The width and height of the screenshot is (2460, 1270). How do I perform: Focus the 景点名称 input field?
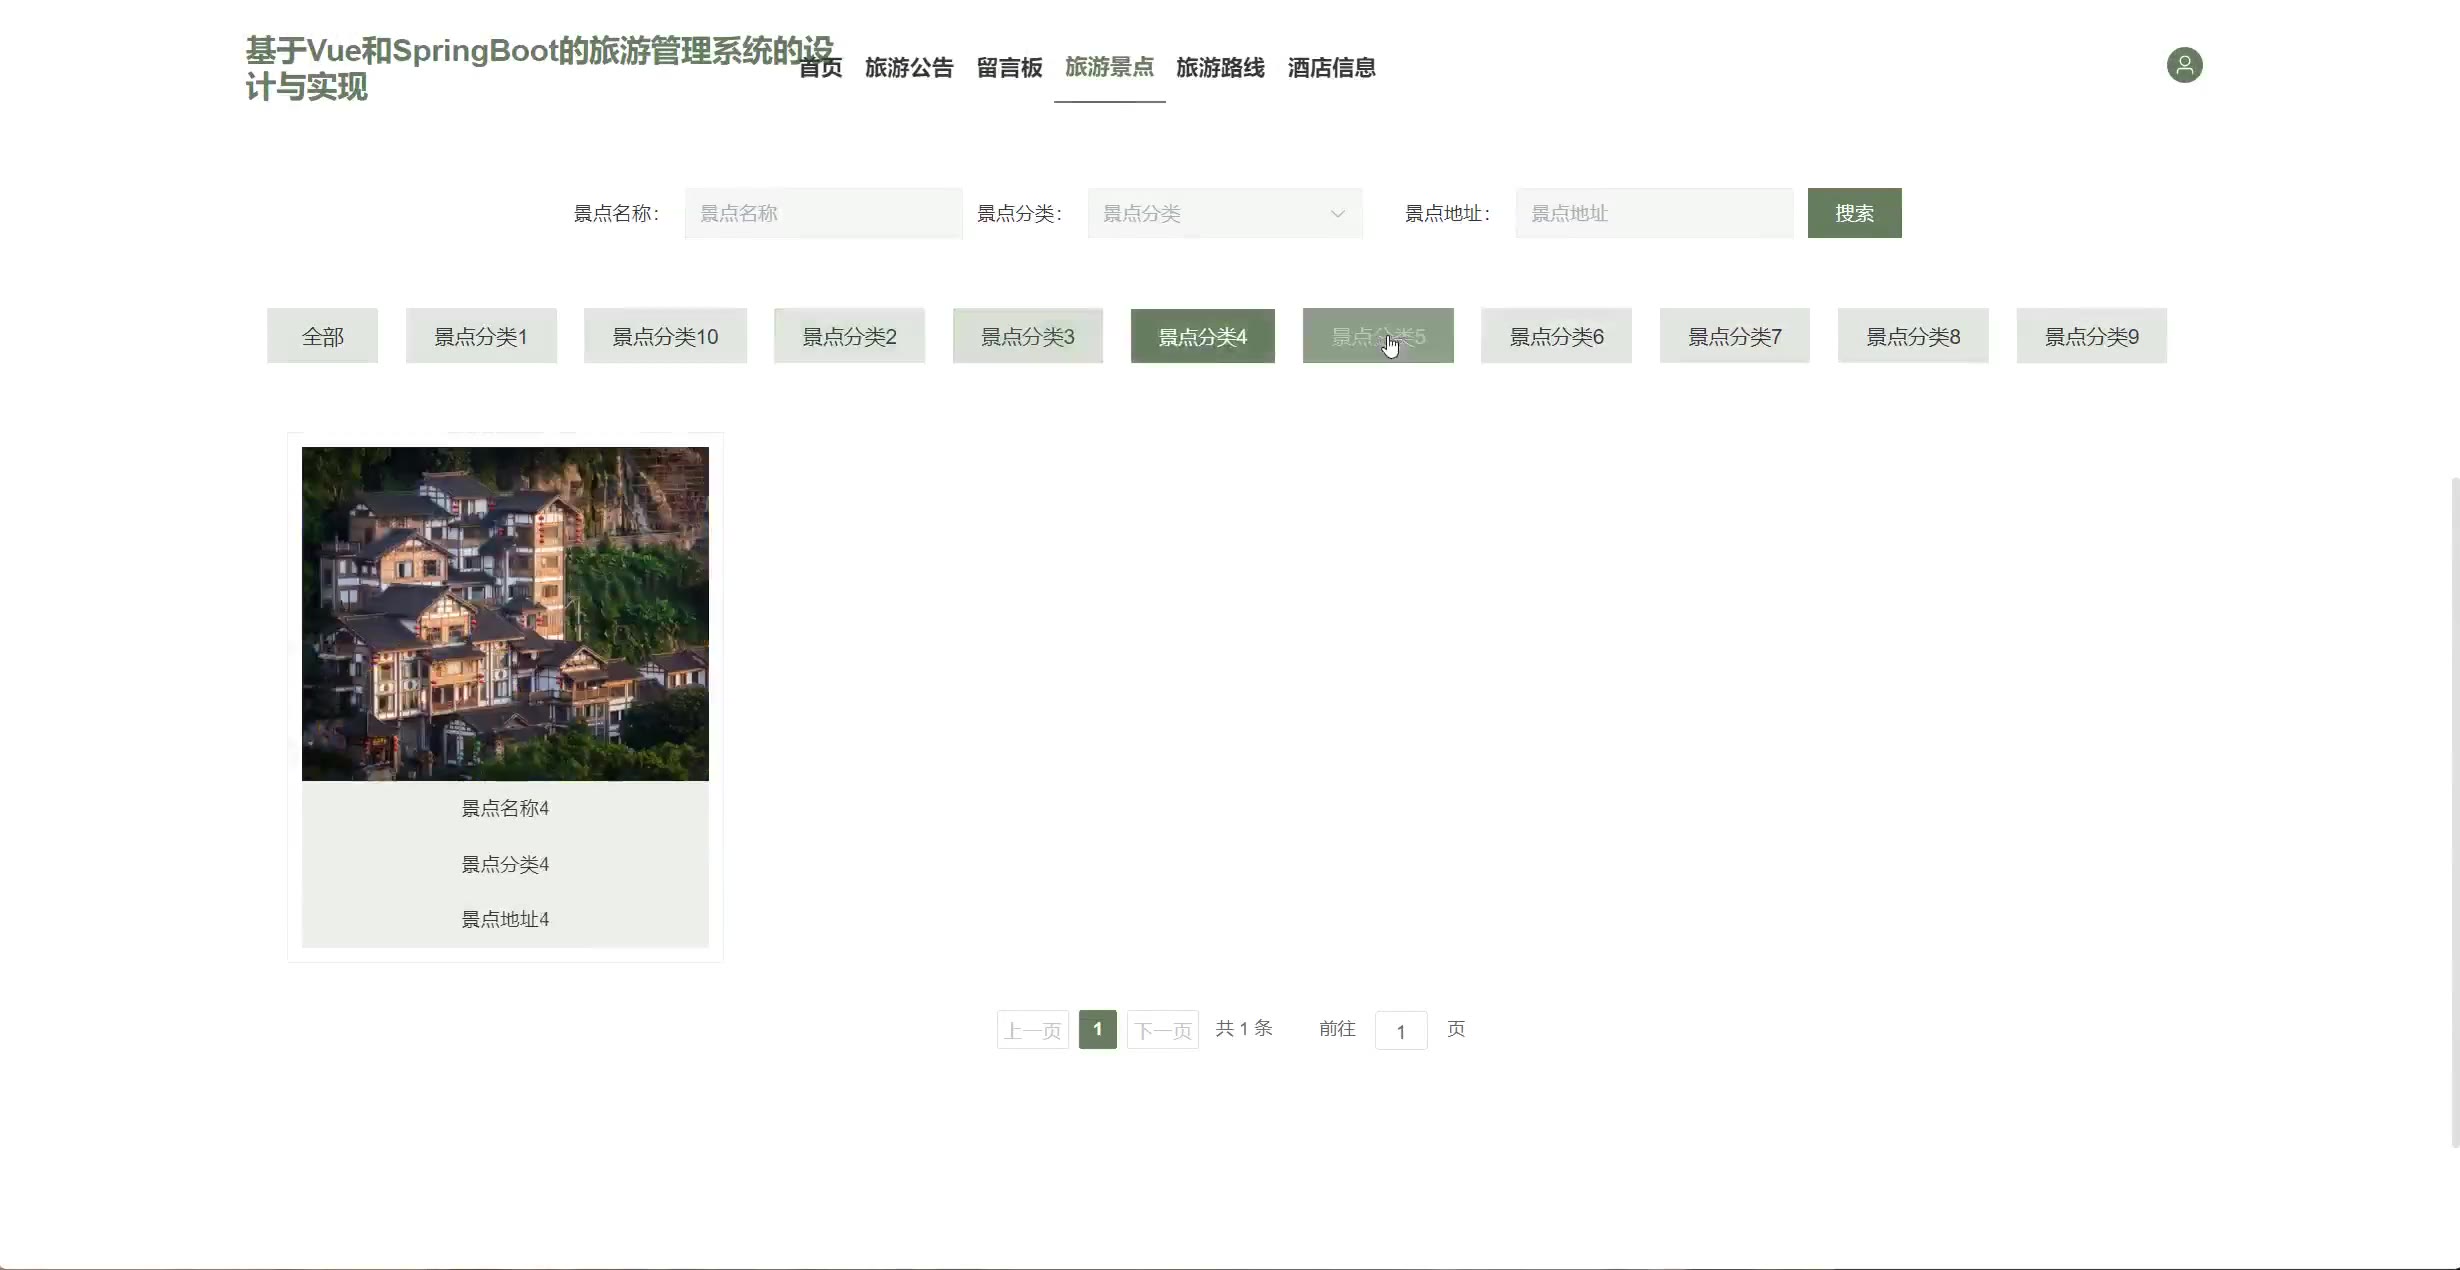pos(822,214)
